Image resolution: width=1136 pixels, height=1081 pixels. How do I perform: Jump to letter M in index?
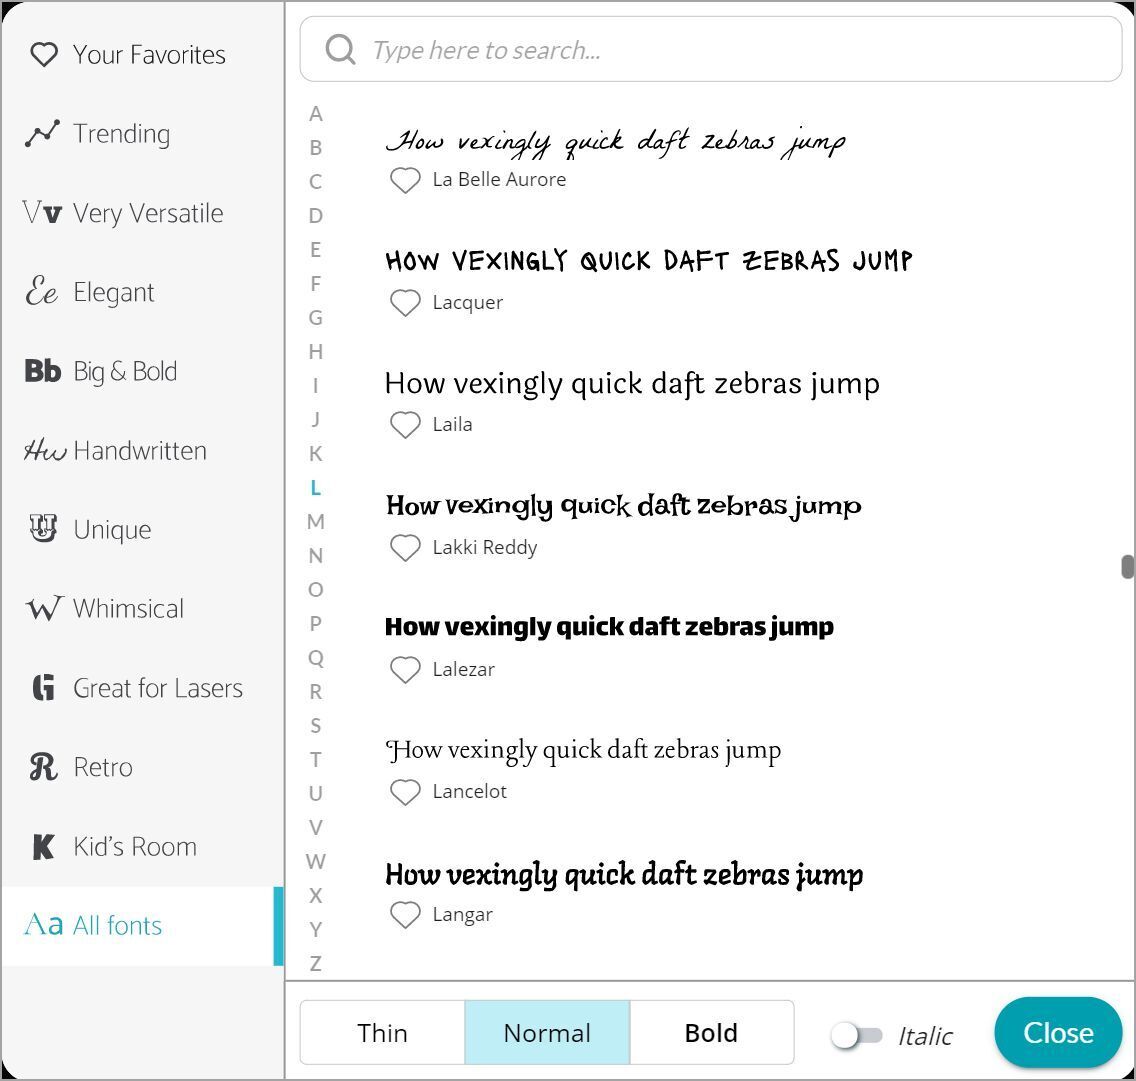(315, 522)
